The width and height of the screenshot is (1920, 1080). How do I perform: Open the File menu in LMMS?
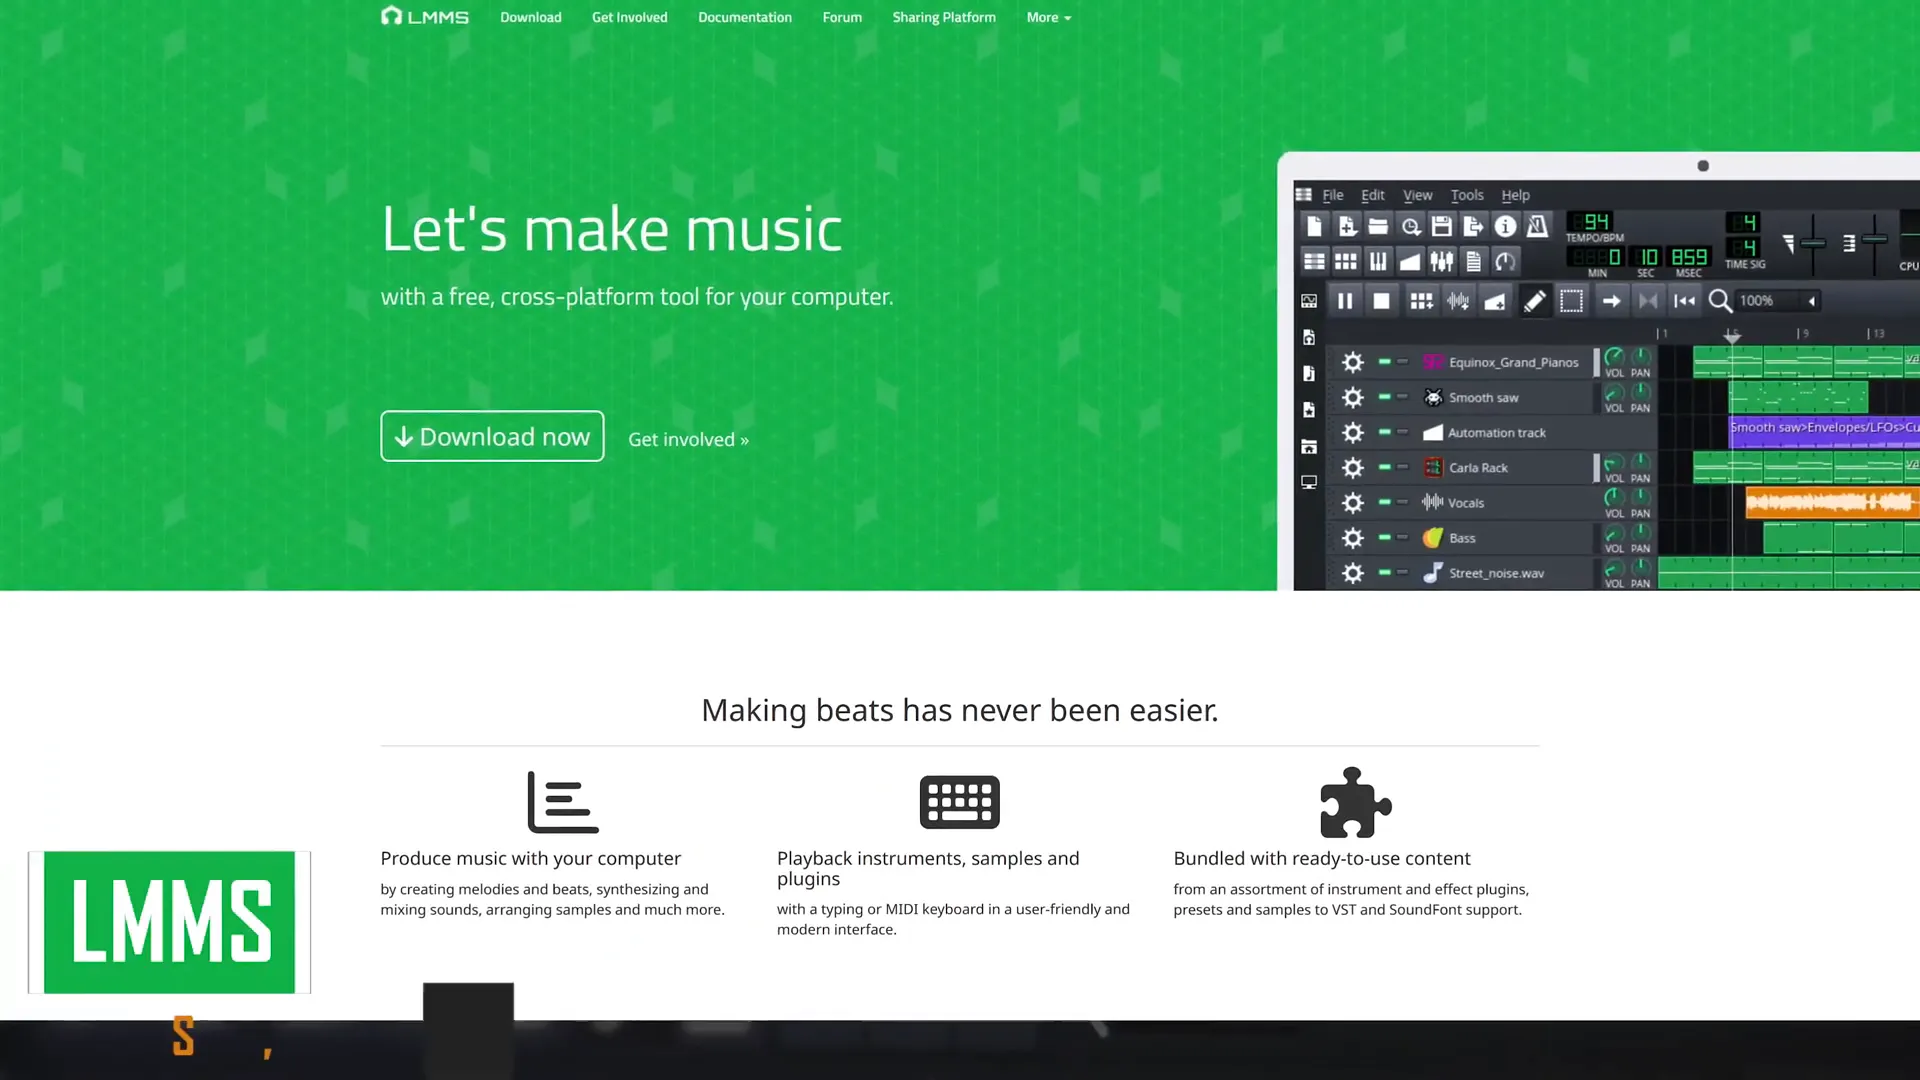(1333, 195)
